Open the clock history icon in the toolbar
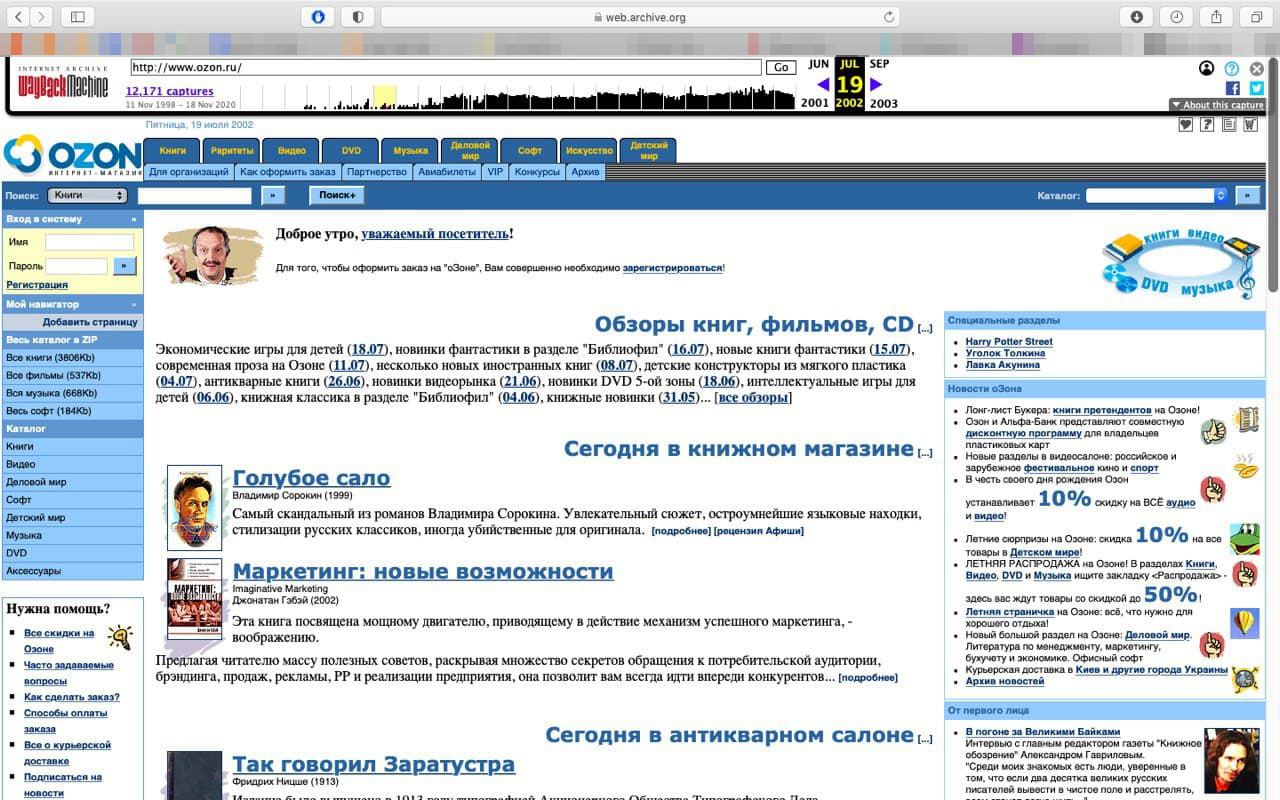Viewport: 1280px width, 800px height. pyautogui.click(x=1177, y=17)
